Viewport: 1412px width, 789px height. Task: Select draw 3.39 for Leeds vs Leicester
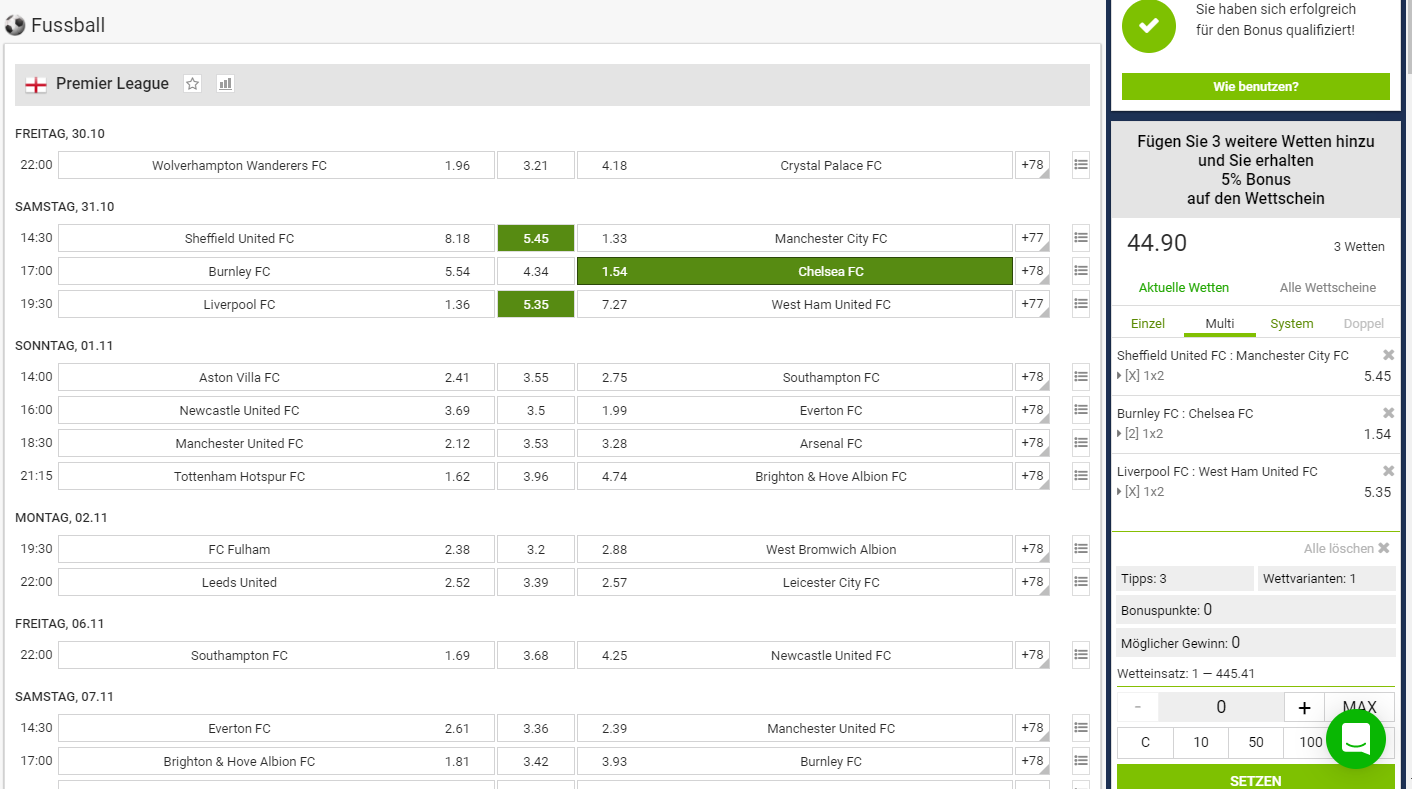coord(536,582)
